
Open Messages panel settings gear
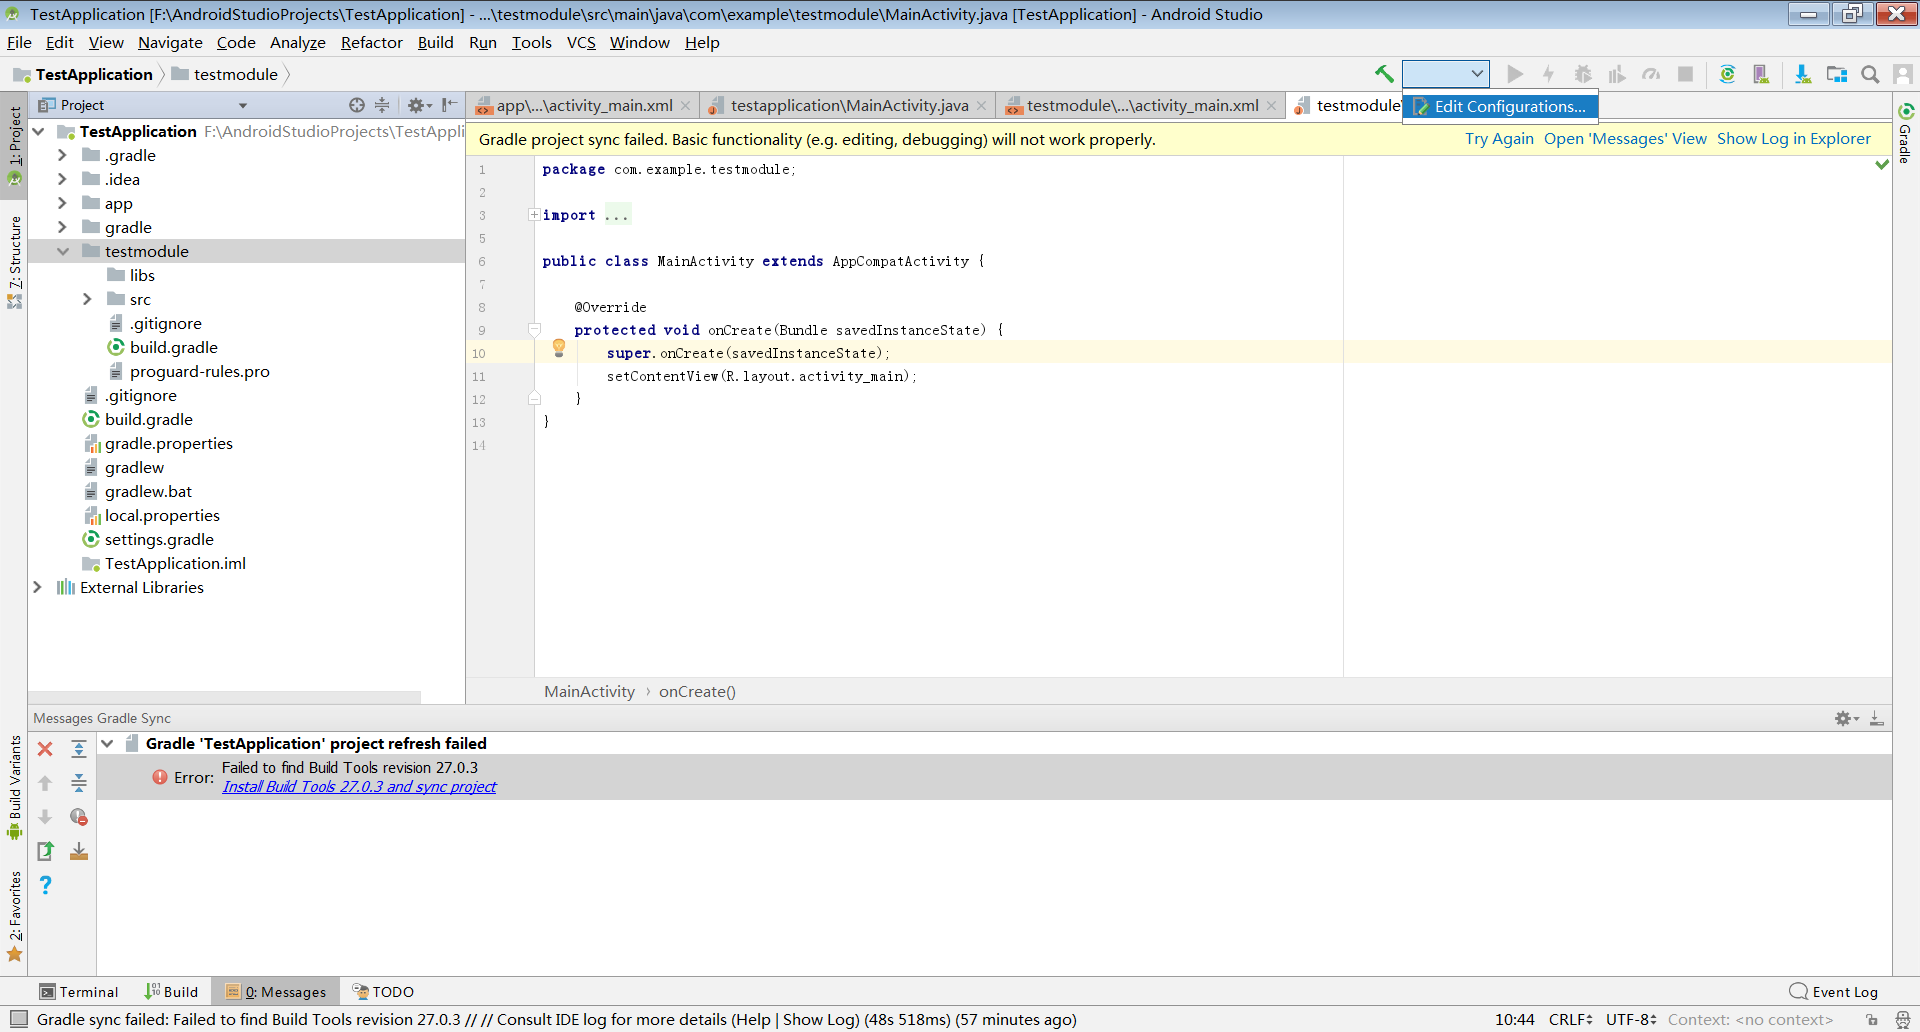click(1846, 718)
